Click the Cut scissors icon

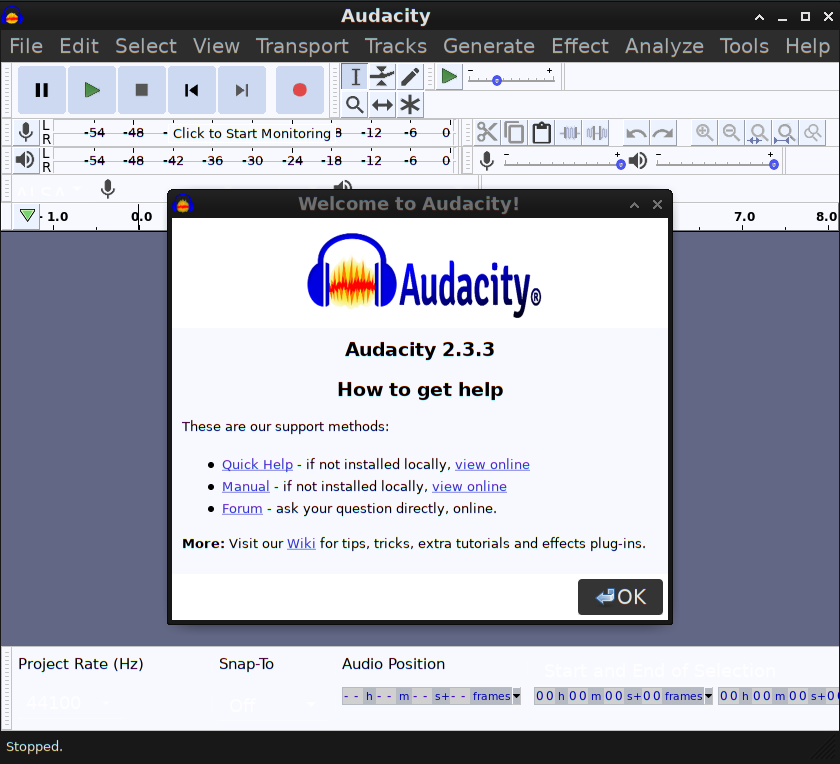[487, 133]
